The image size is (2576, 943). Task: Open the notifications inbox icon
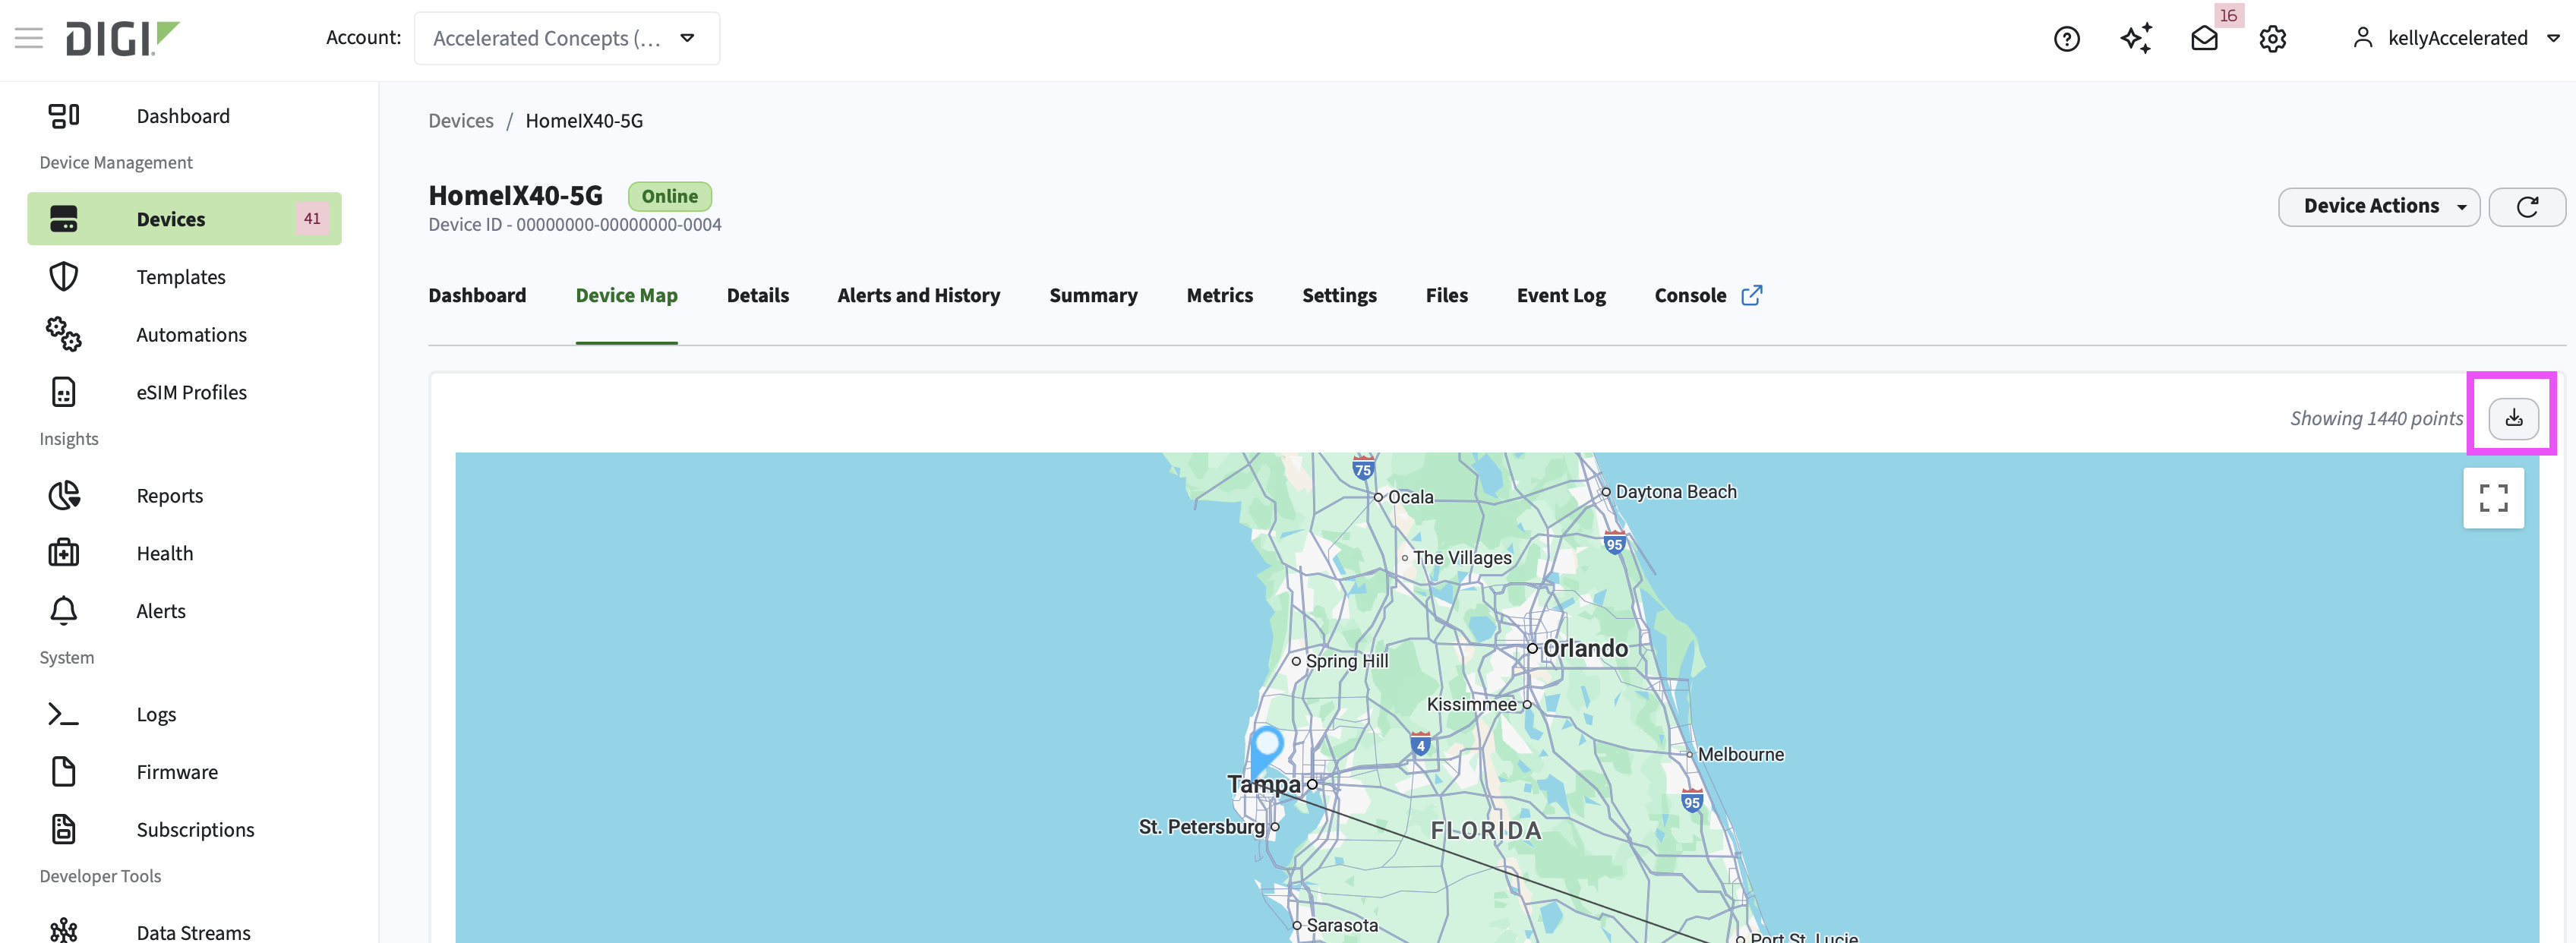2204,39
